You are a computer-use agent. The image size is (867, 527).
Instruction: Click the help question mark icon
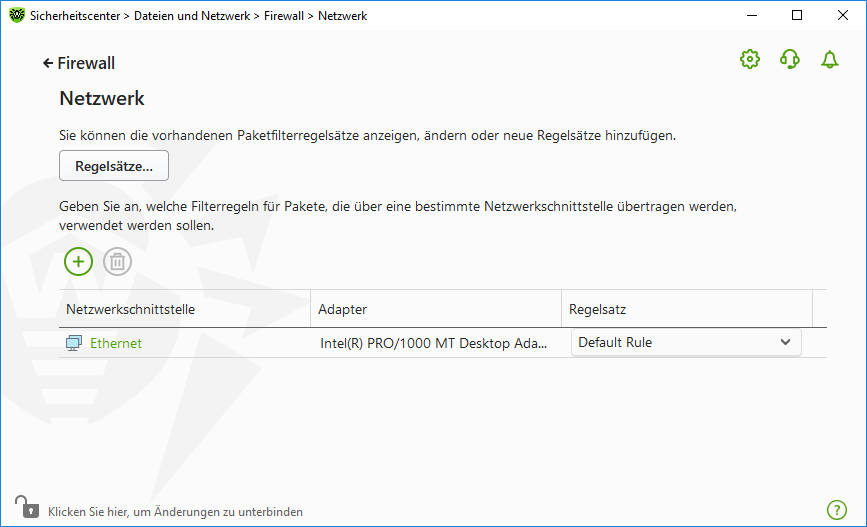click(x=837, y=510)
